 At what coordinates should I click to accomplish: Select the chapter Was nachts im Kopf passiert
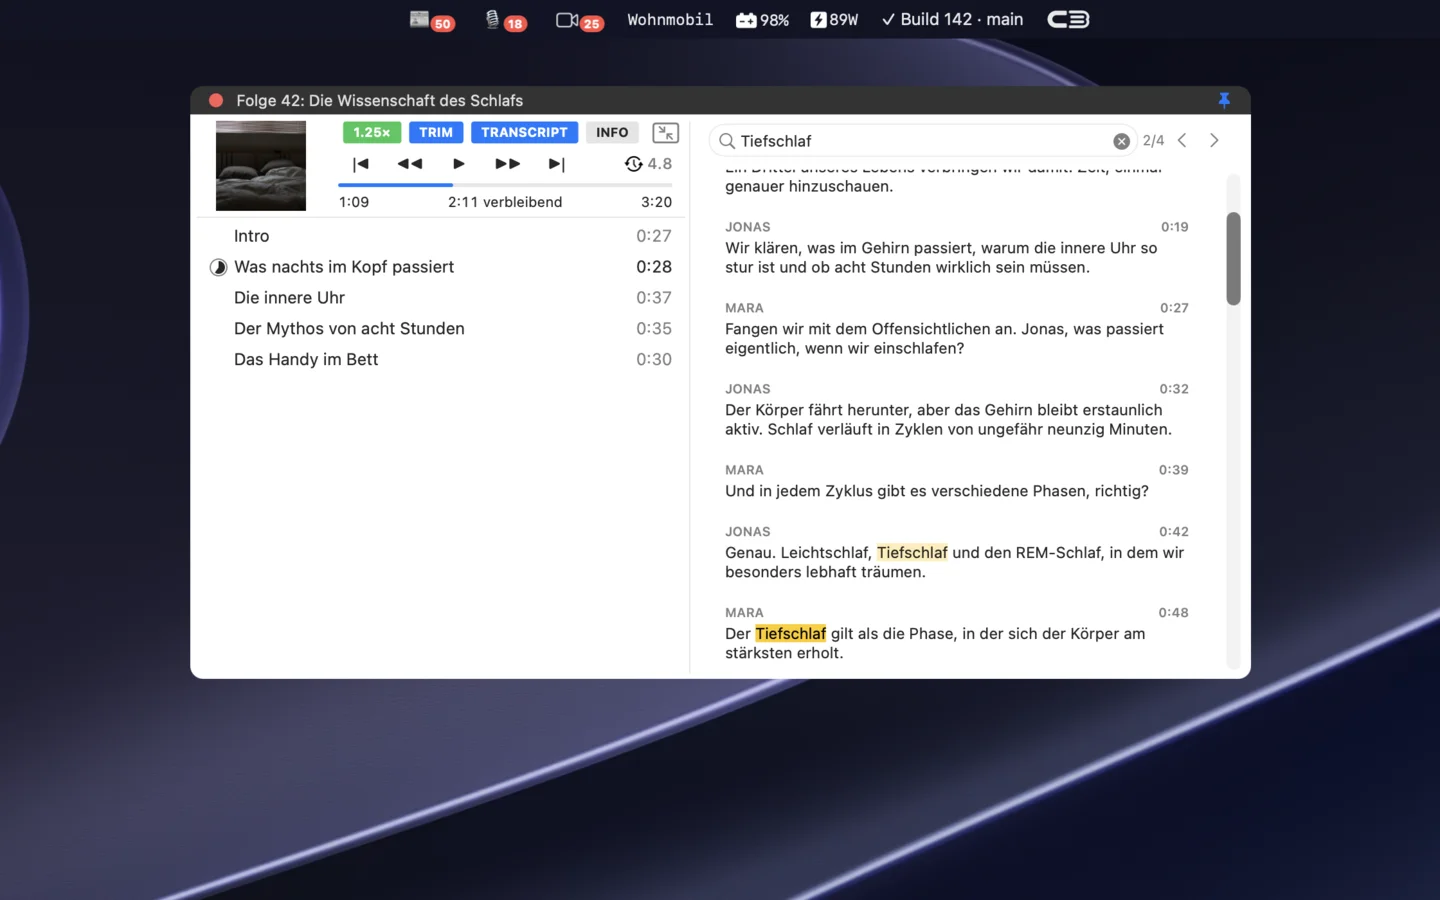[442, 267]
